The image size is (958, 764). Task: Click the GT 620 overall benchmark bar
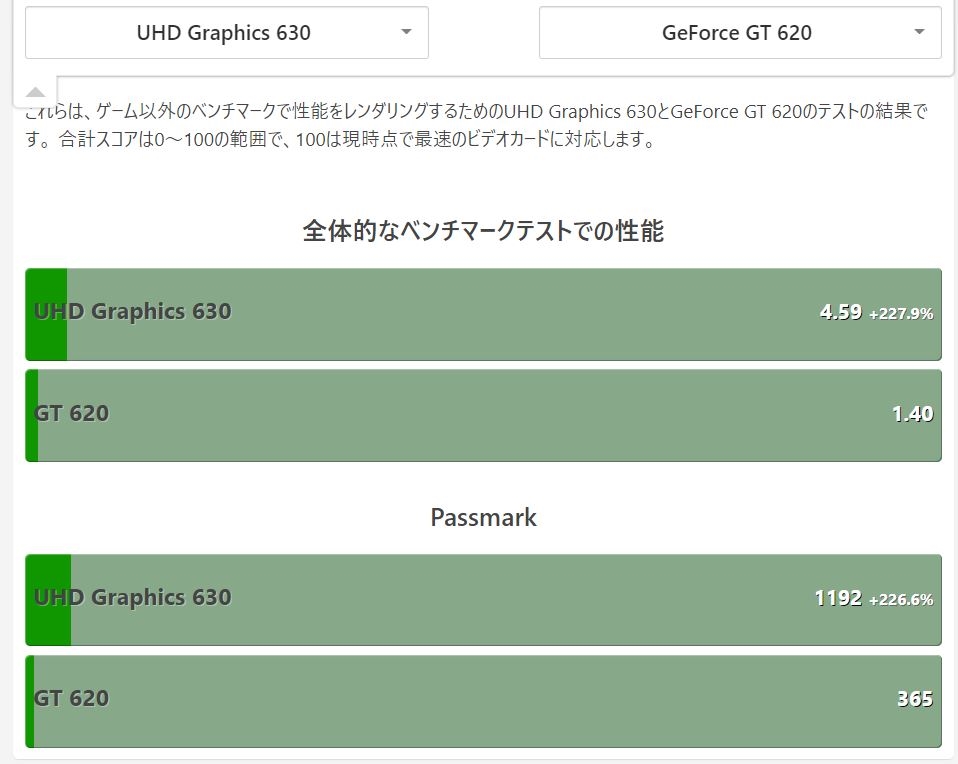(x=483, y=416)
